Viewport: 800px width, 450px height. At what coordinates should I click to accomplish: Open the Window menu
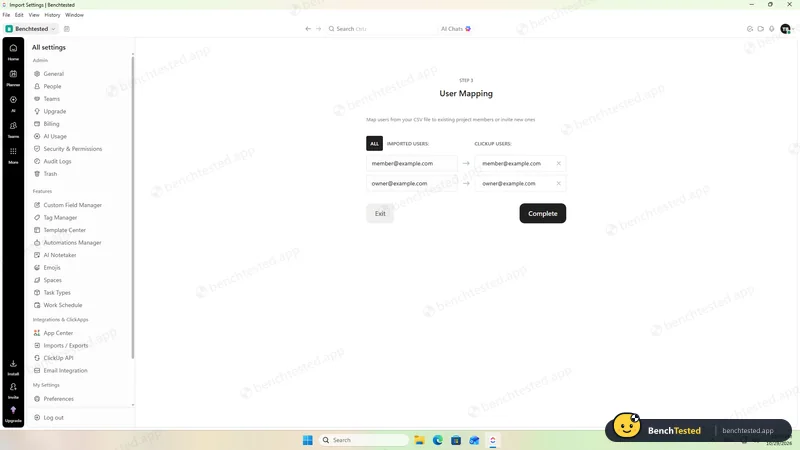(74, 15)
